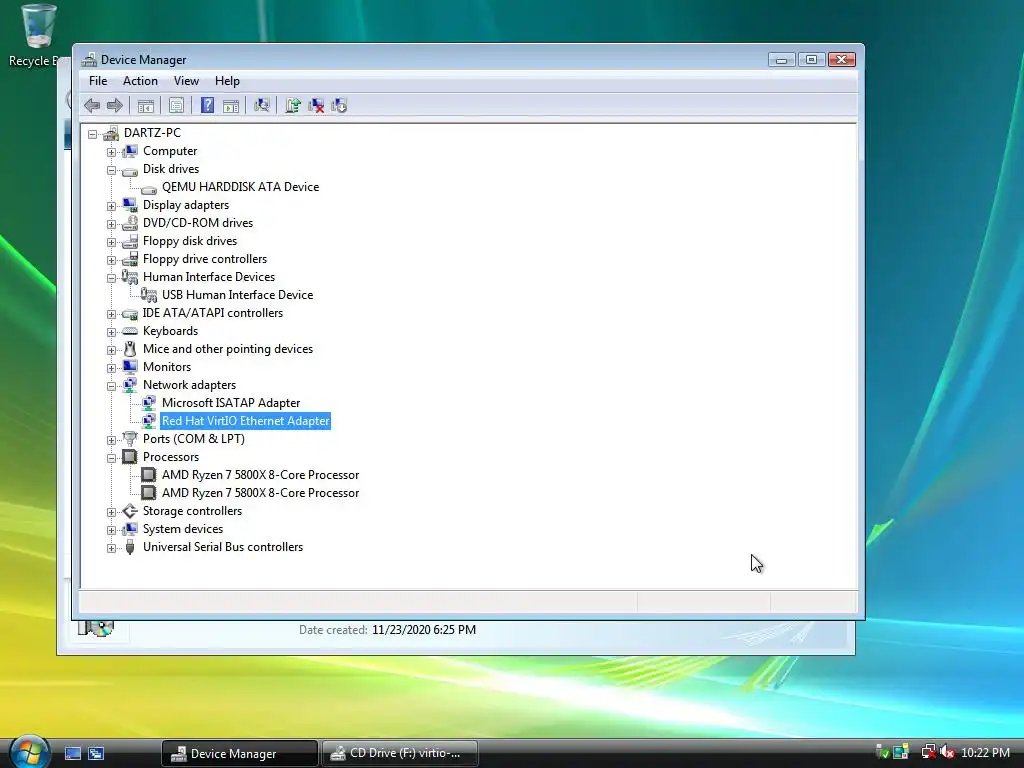Select the first AMD Ryzen 7 5800X processor

point(261,475)
